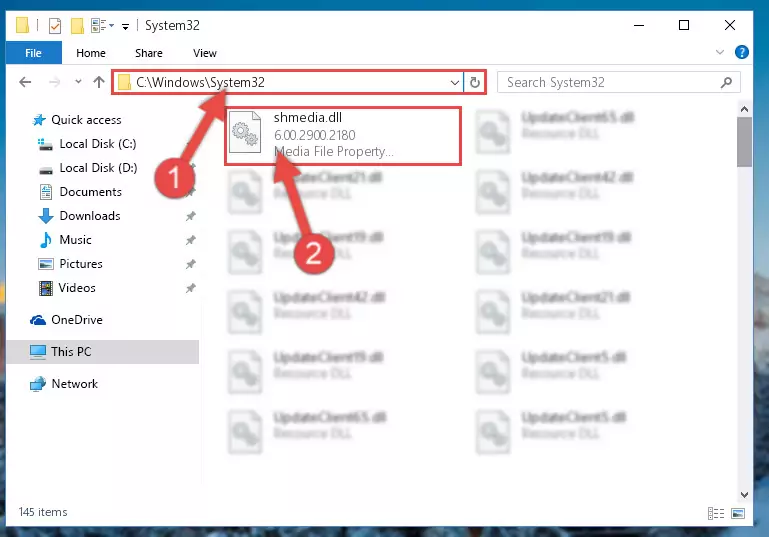
Task: Click the pin icon beside Videos
Action: (x=190, y=288)
